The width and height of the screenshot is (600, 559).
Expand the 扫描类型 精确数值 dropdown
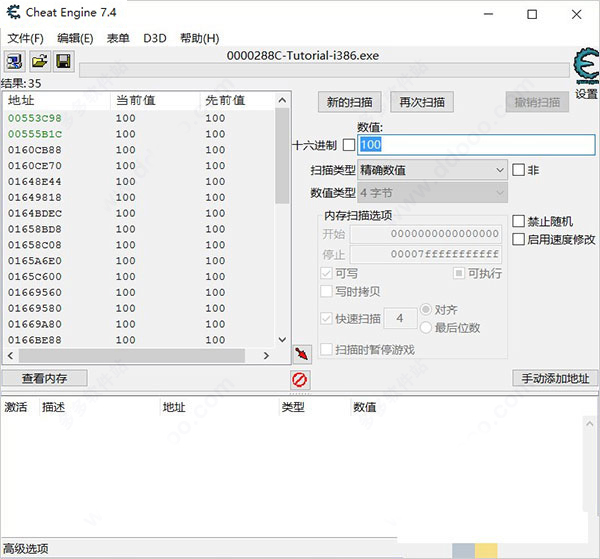[432, 170]
